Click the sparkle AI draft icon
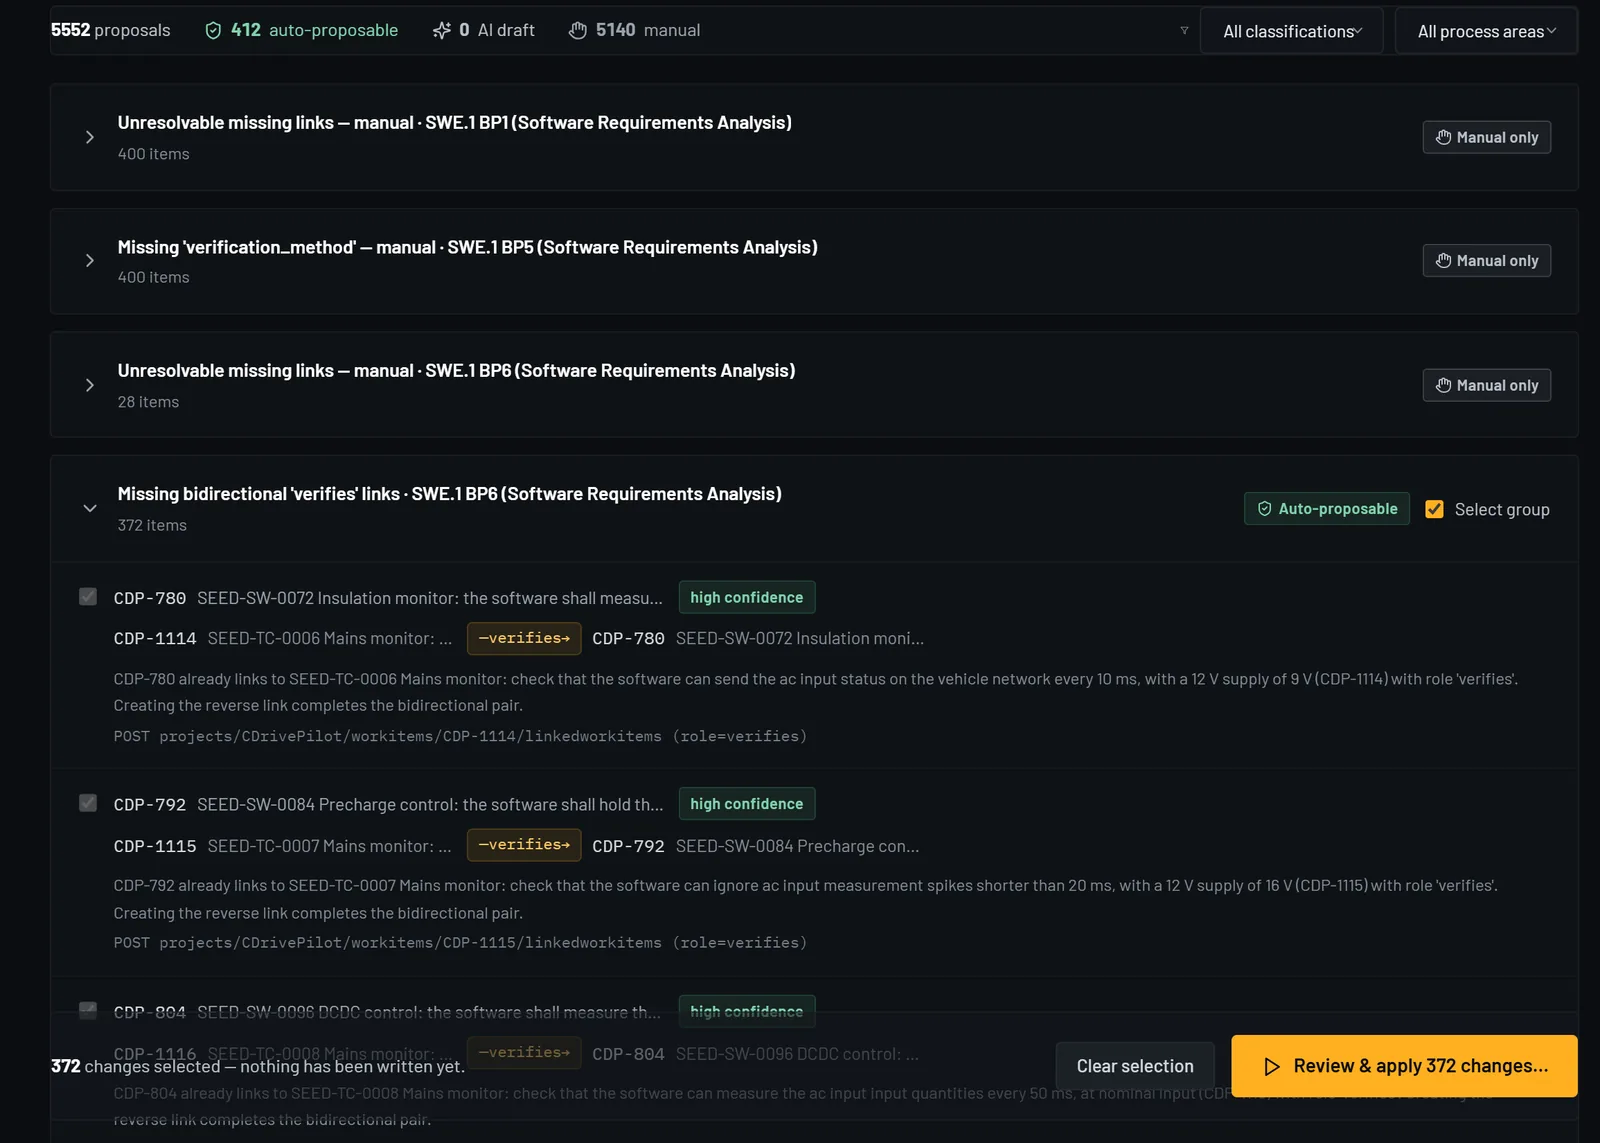 pyautogui.click(x=441, y=31)
